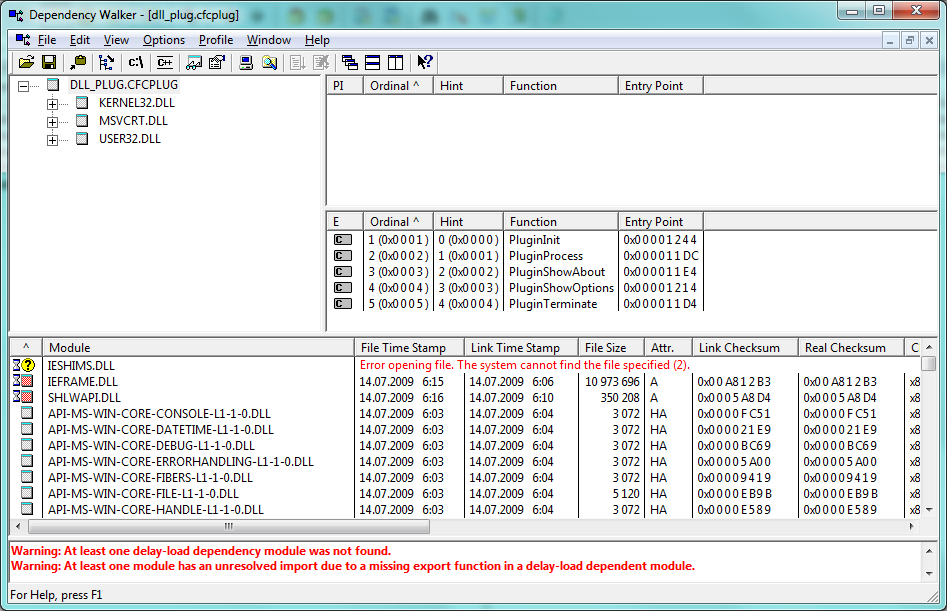Image resolution: width=947 pixels, height=611 pixels.
Task: Click the Open file toolbar icon
Action: pos(26,62)
